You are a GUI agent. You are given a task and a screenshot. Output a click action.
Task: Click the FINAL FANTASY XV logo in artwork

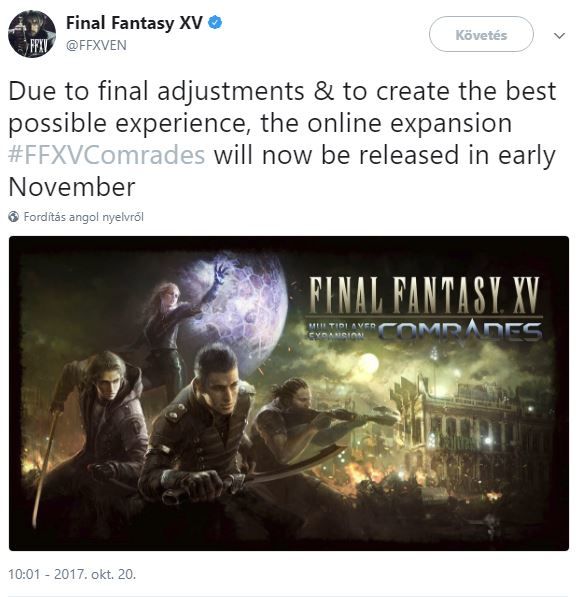(x=424, y=295)
